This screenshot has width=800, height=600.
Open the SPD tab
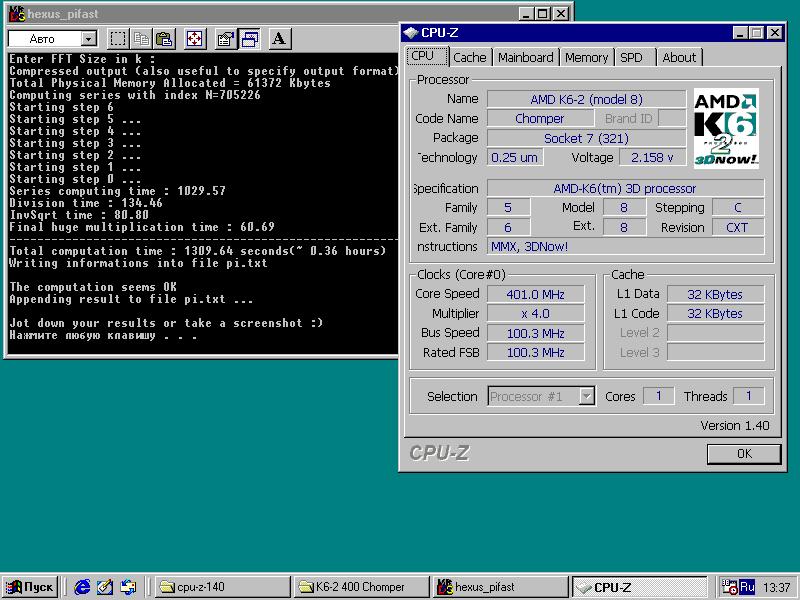click(x=632, y=57)
